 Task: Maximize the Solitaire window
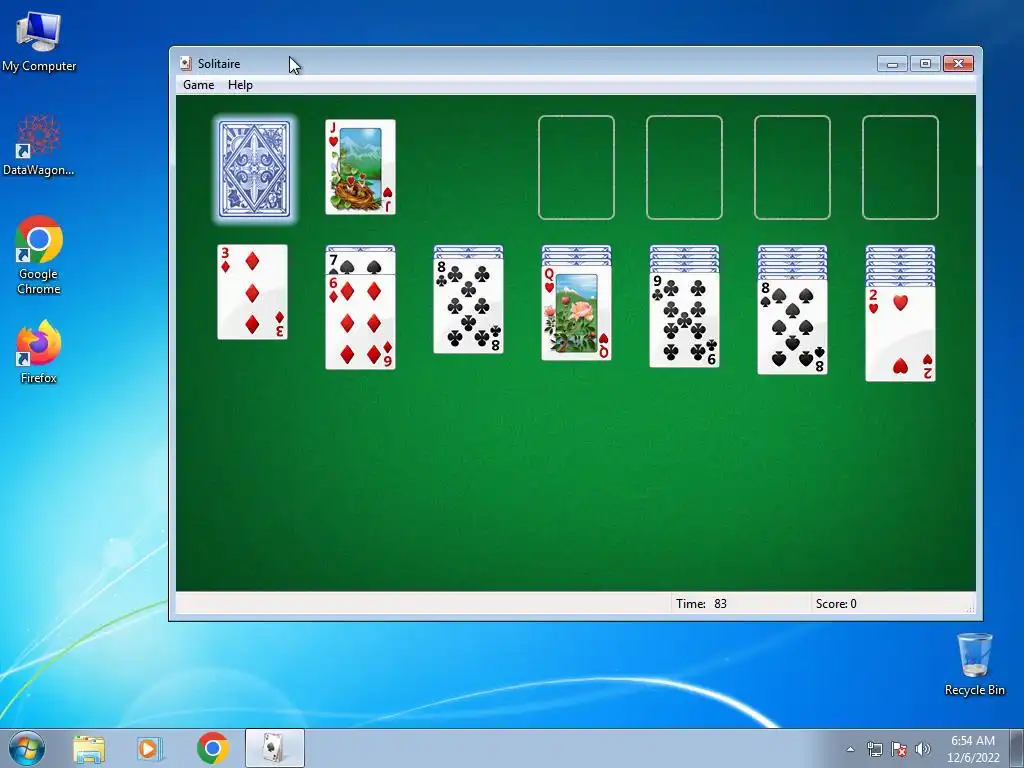click(x=925, y=63)
